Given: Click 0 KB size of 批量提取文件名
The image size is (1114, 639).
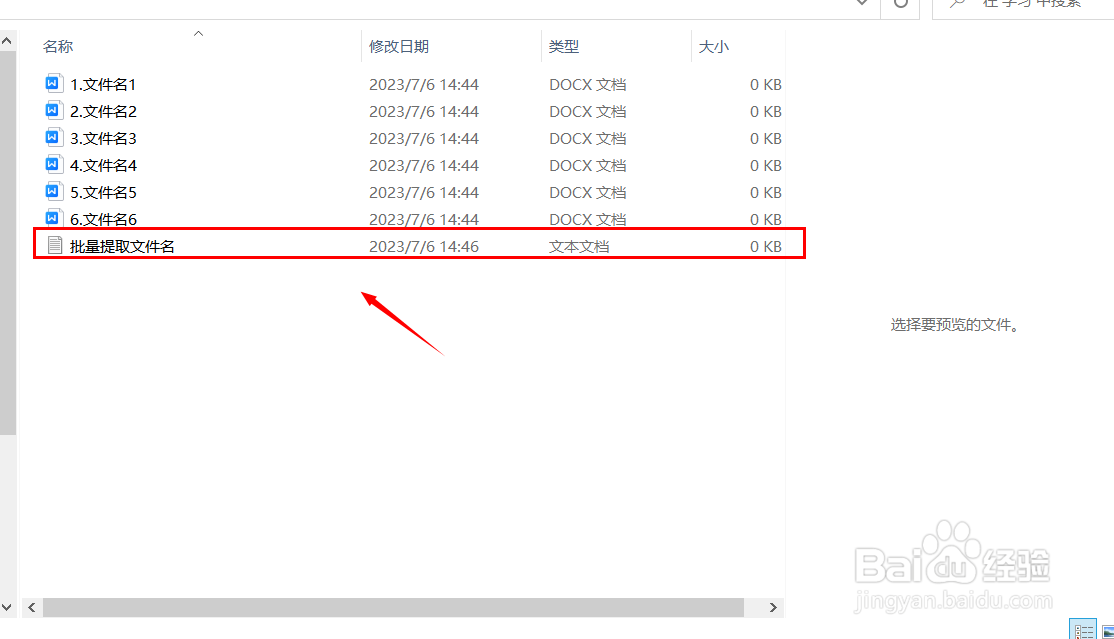Looking at the screenshot, I should click(766, 247).
